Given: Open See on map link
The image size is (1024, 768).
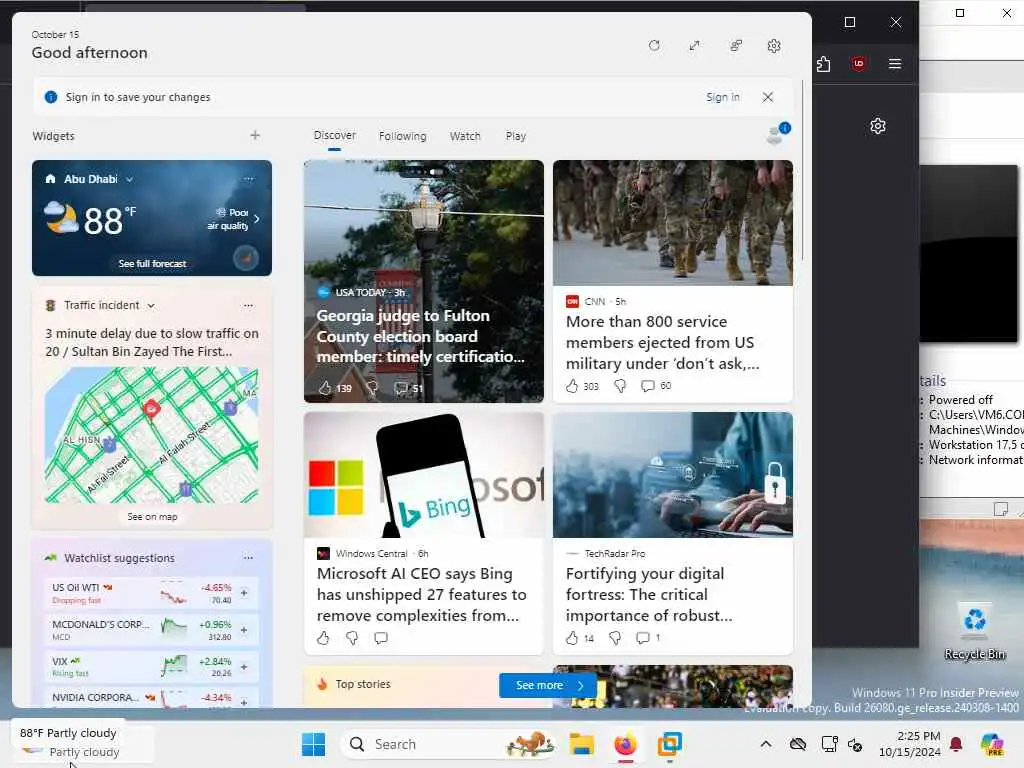Looking at the screenshot, I should click(152, 517).
